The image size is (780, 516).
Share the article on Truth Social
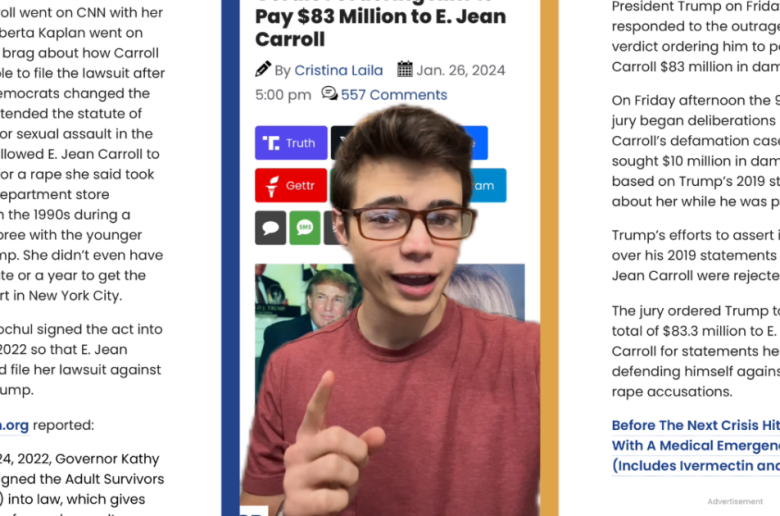click(x=291, y=143)
